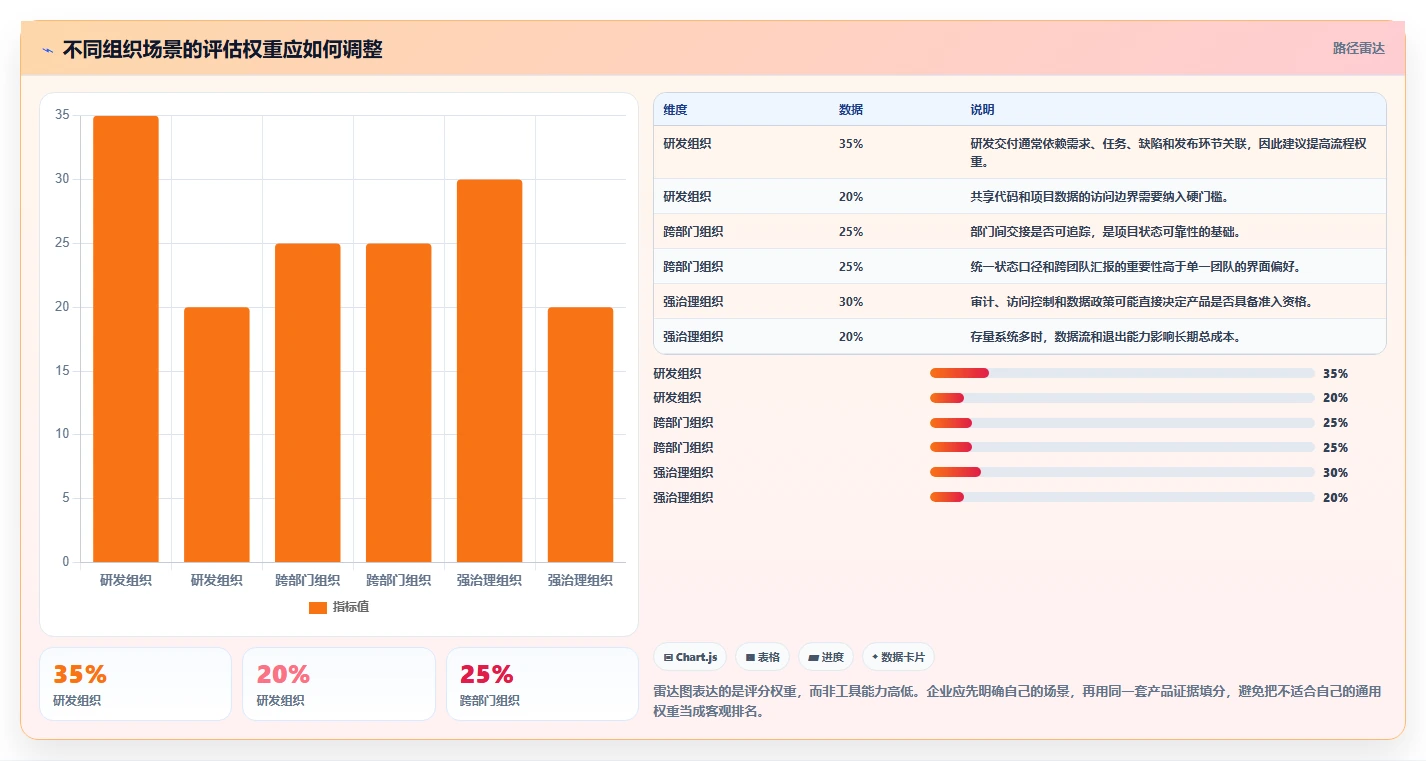This screenshot has height=761, width=1426.
Task: Click the 强治理组织 bar reaching 20
Action: coord(580,435)
